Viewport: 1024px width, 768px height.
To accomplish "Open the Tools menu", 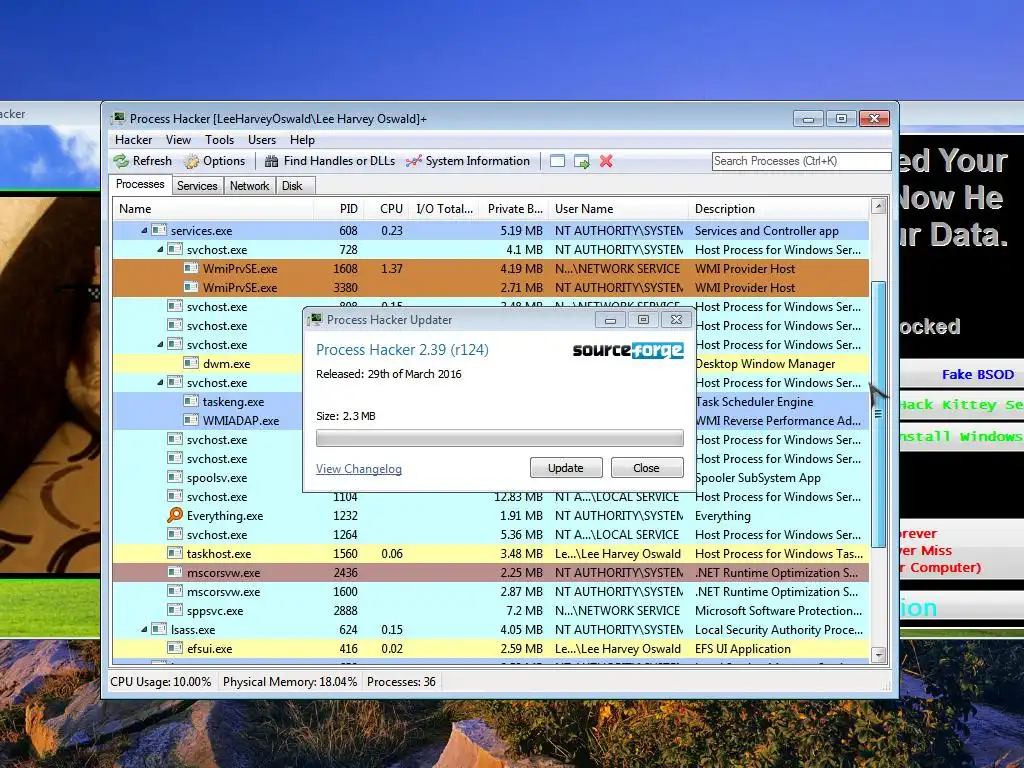I will [x=219, y=140].
